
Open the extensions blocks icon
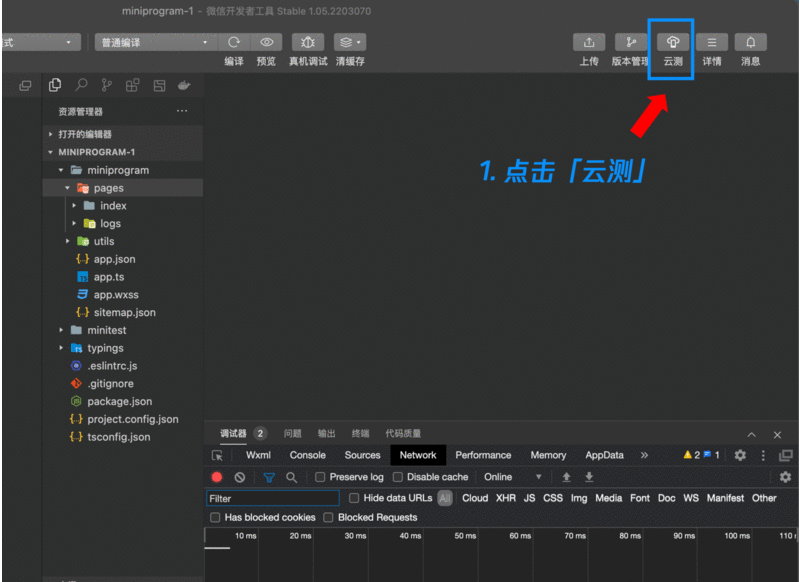click(x=132, y=85)
